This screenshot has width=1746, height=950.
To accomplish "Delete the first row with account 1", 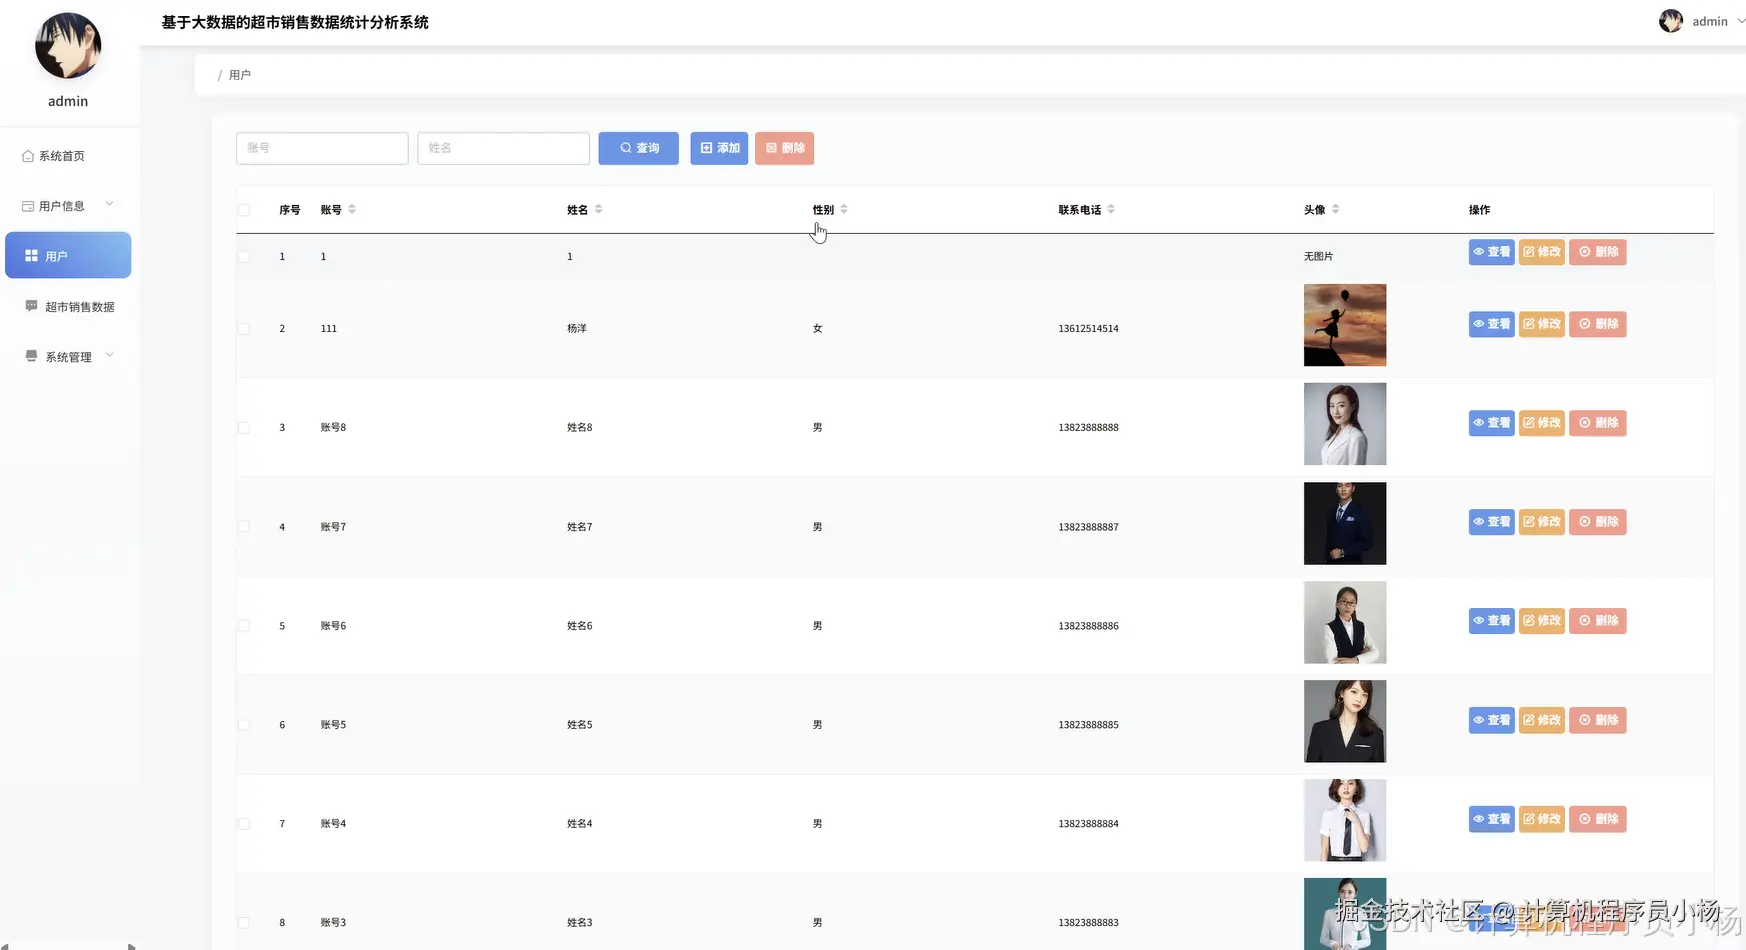I will pyautogui.click(x=1597, y=252).
